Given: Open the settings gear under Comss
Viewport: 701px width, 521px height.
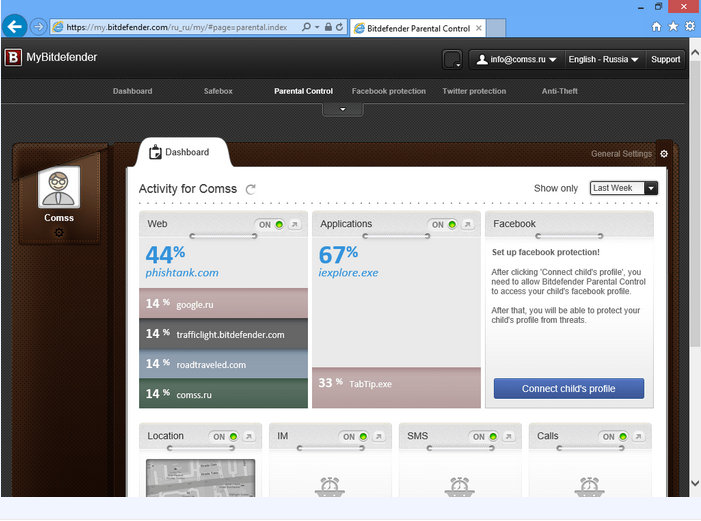Looking at the screenshot, I should (x=59, y=233).
